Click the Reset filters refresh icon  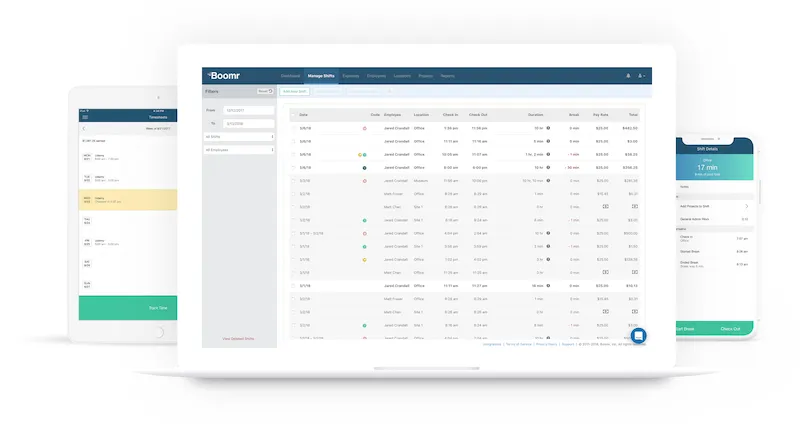point(269,91)
